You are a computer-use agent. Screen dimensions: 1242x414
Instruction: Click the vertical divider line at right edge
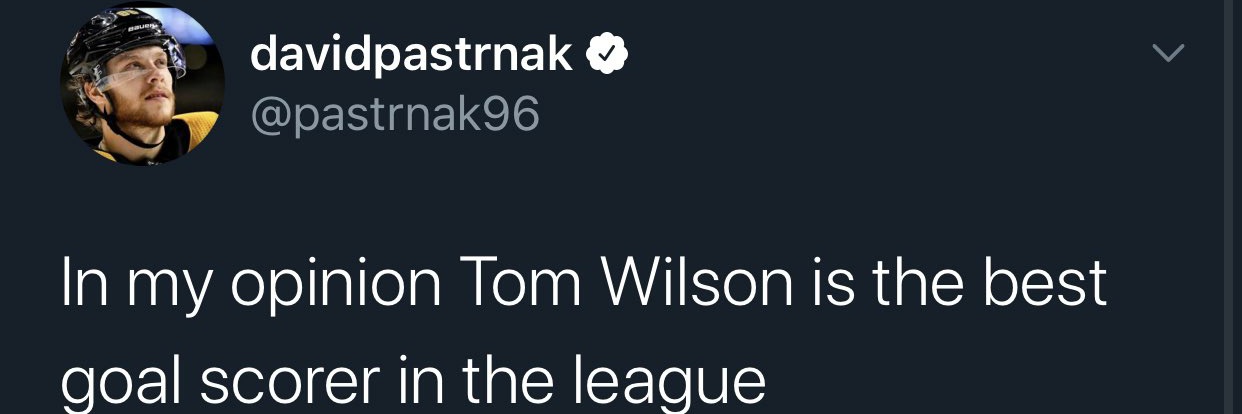point(1230,207)
